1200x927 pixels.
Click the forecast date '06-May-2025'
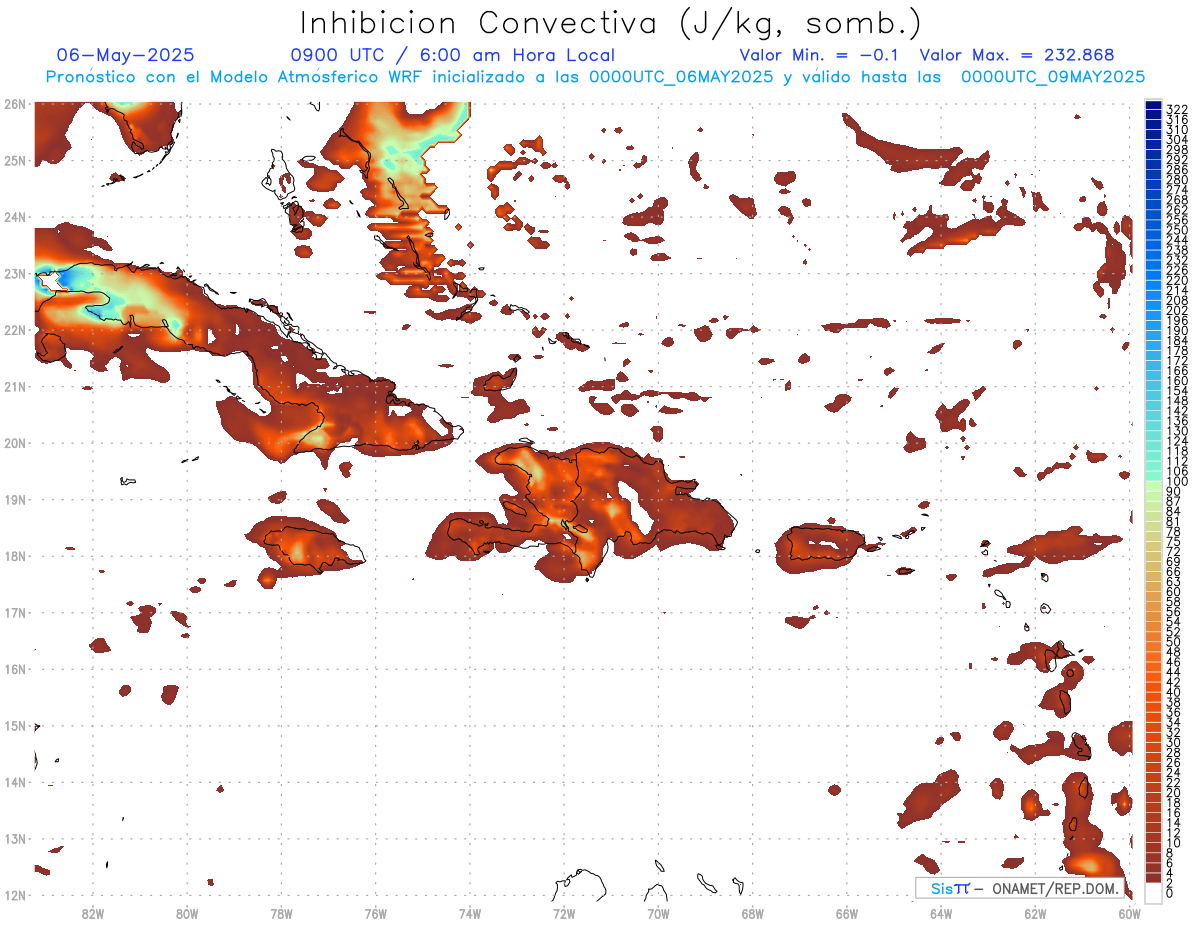[125, 56]
